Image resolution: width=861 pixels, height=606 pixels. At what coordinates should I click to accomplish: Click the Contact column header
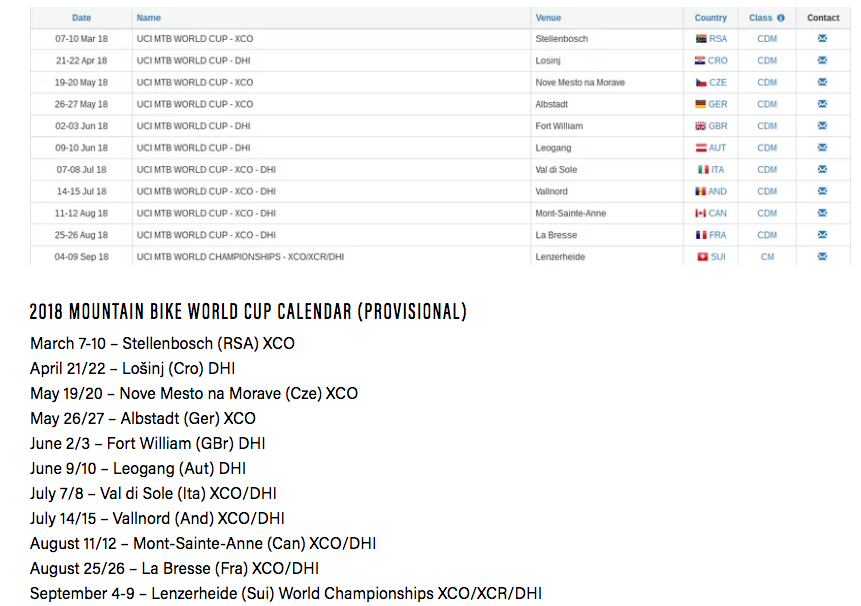(823, 17)
